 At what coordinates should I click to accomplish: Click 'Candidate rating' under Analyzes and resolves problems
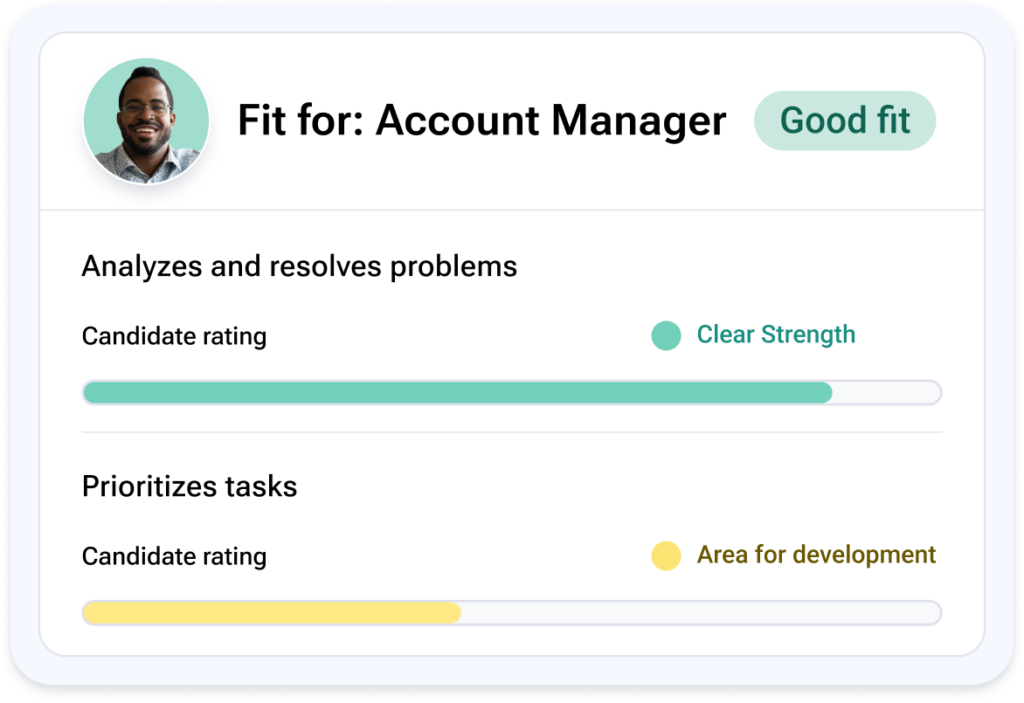174,336
